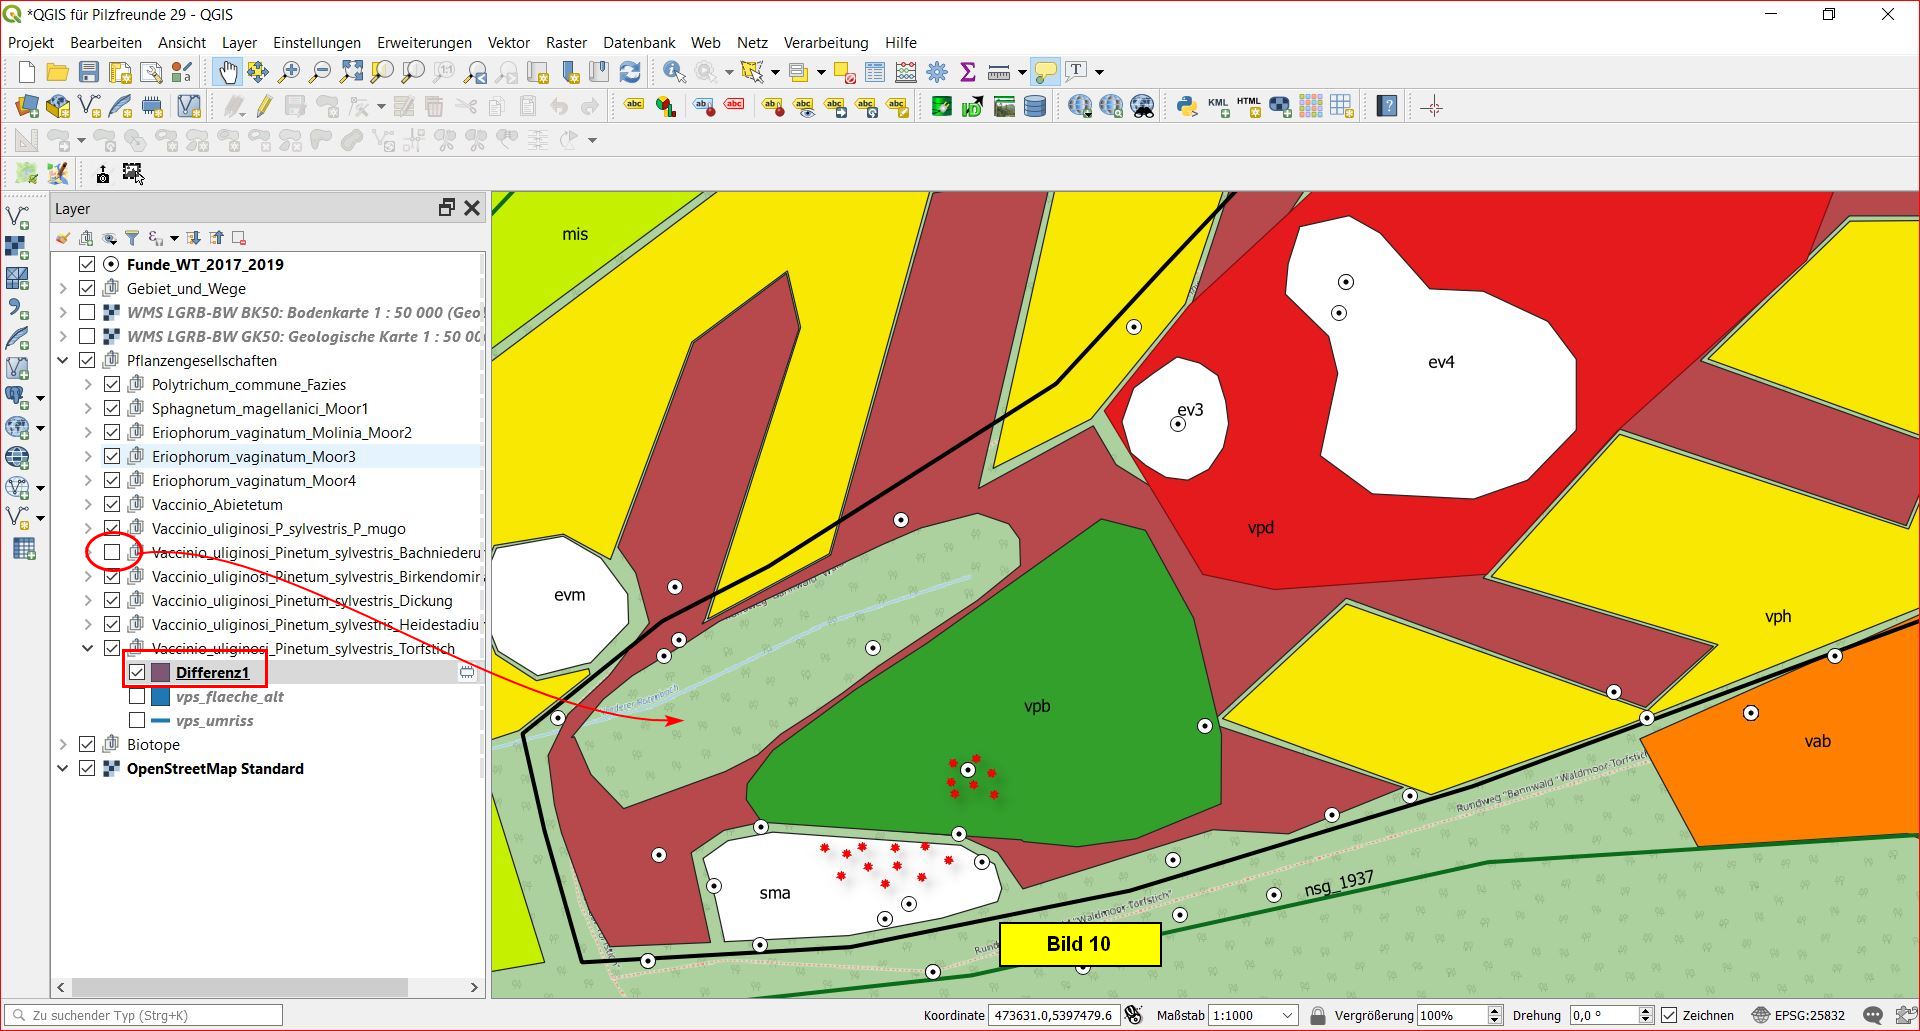Image resolution: width=1920 pixels, height=1031 pixels.
Task: Activate the Identify Features tool
Action: tap(674, 72)
